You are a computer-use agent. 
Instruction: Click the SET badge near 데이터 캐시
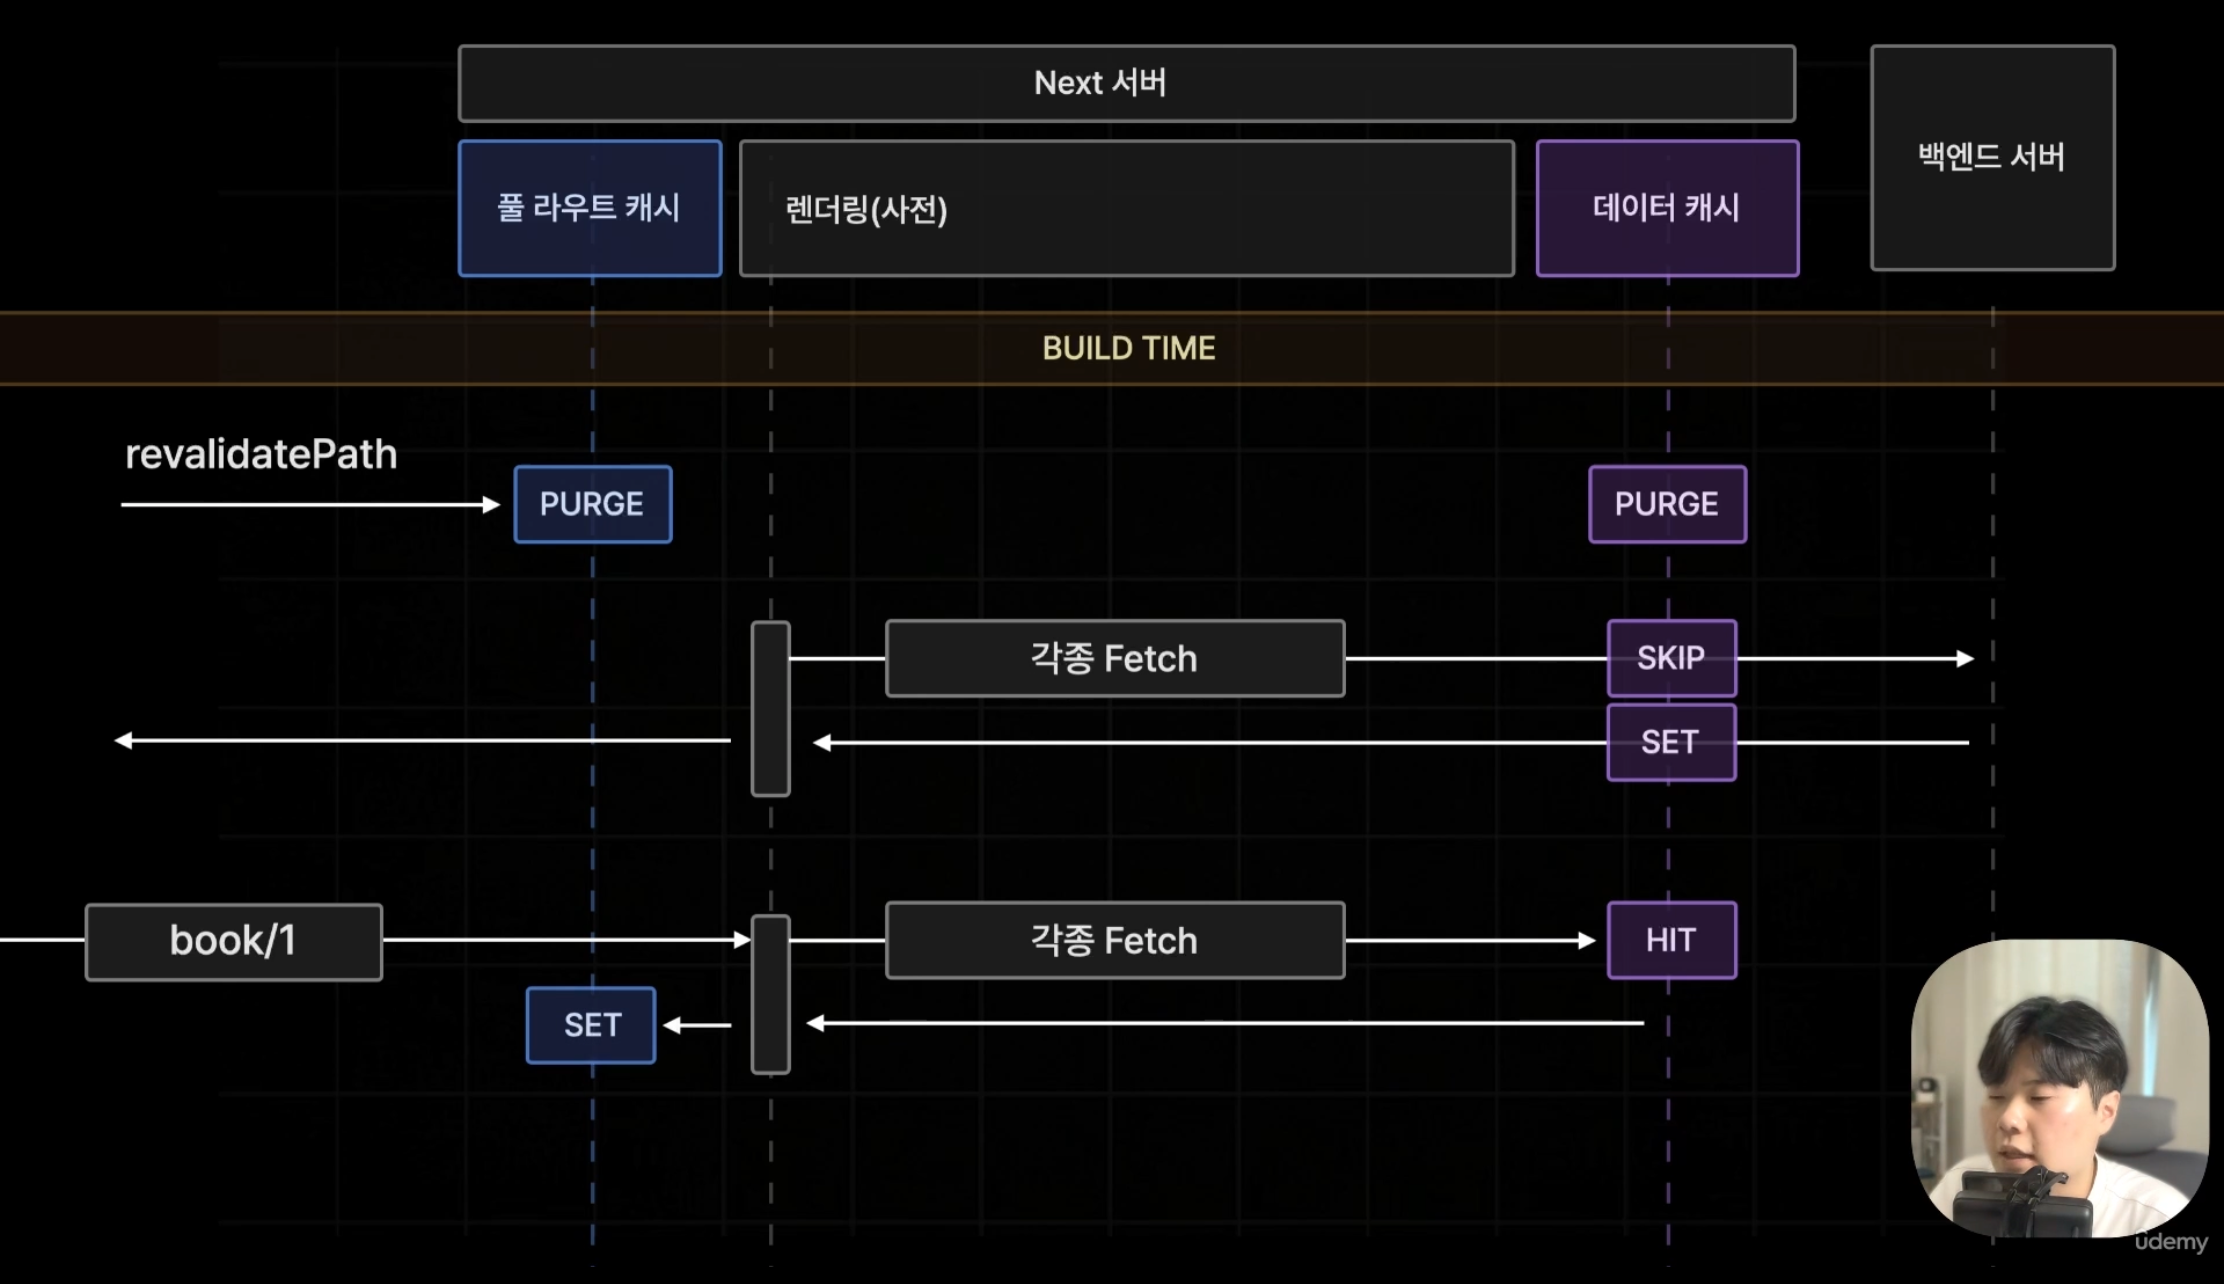pyautogui.click(x=1671, y=741)
